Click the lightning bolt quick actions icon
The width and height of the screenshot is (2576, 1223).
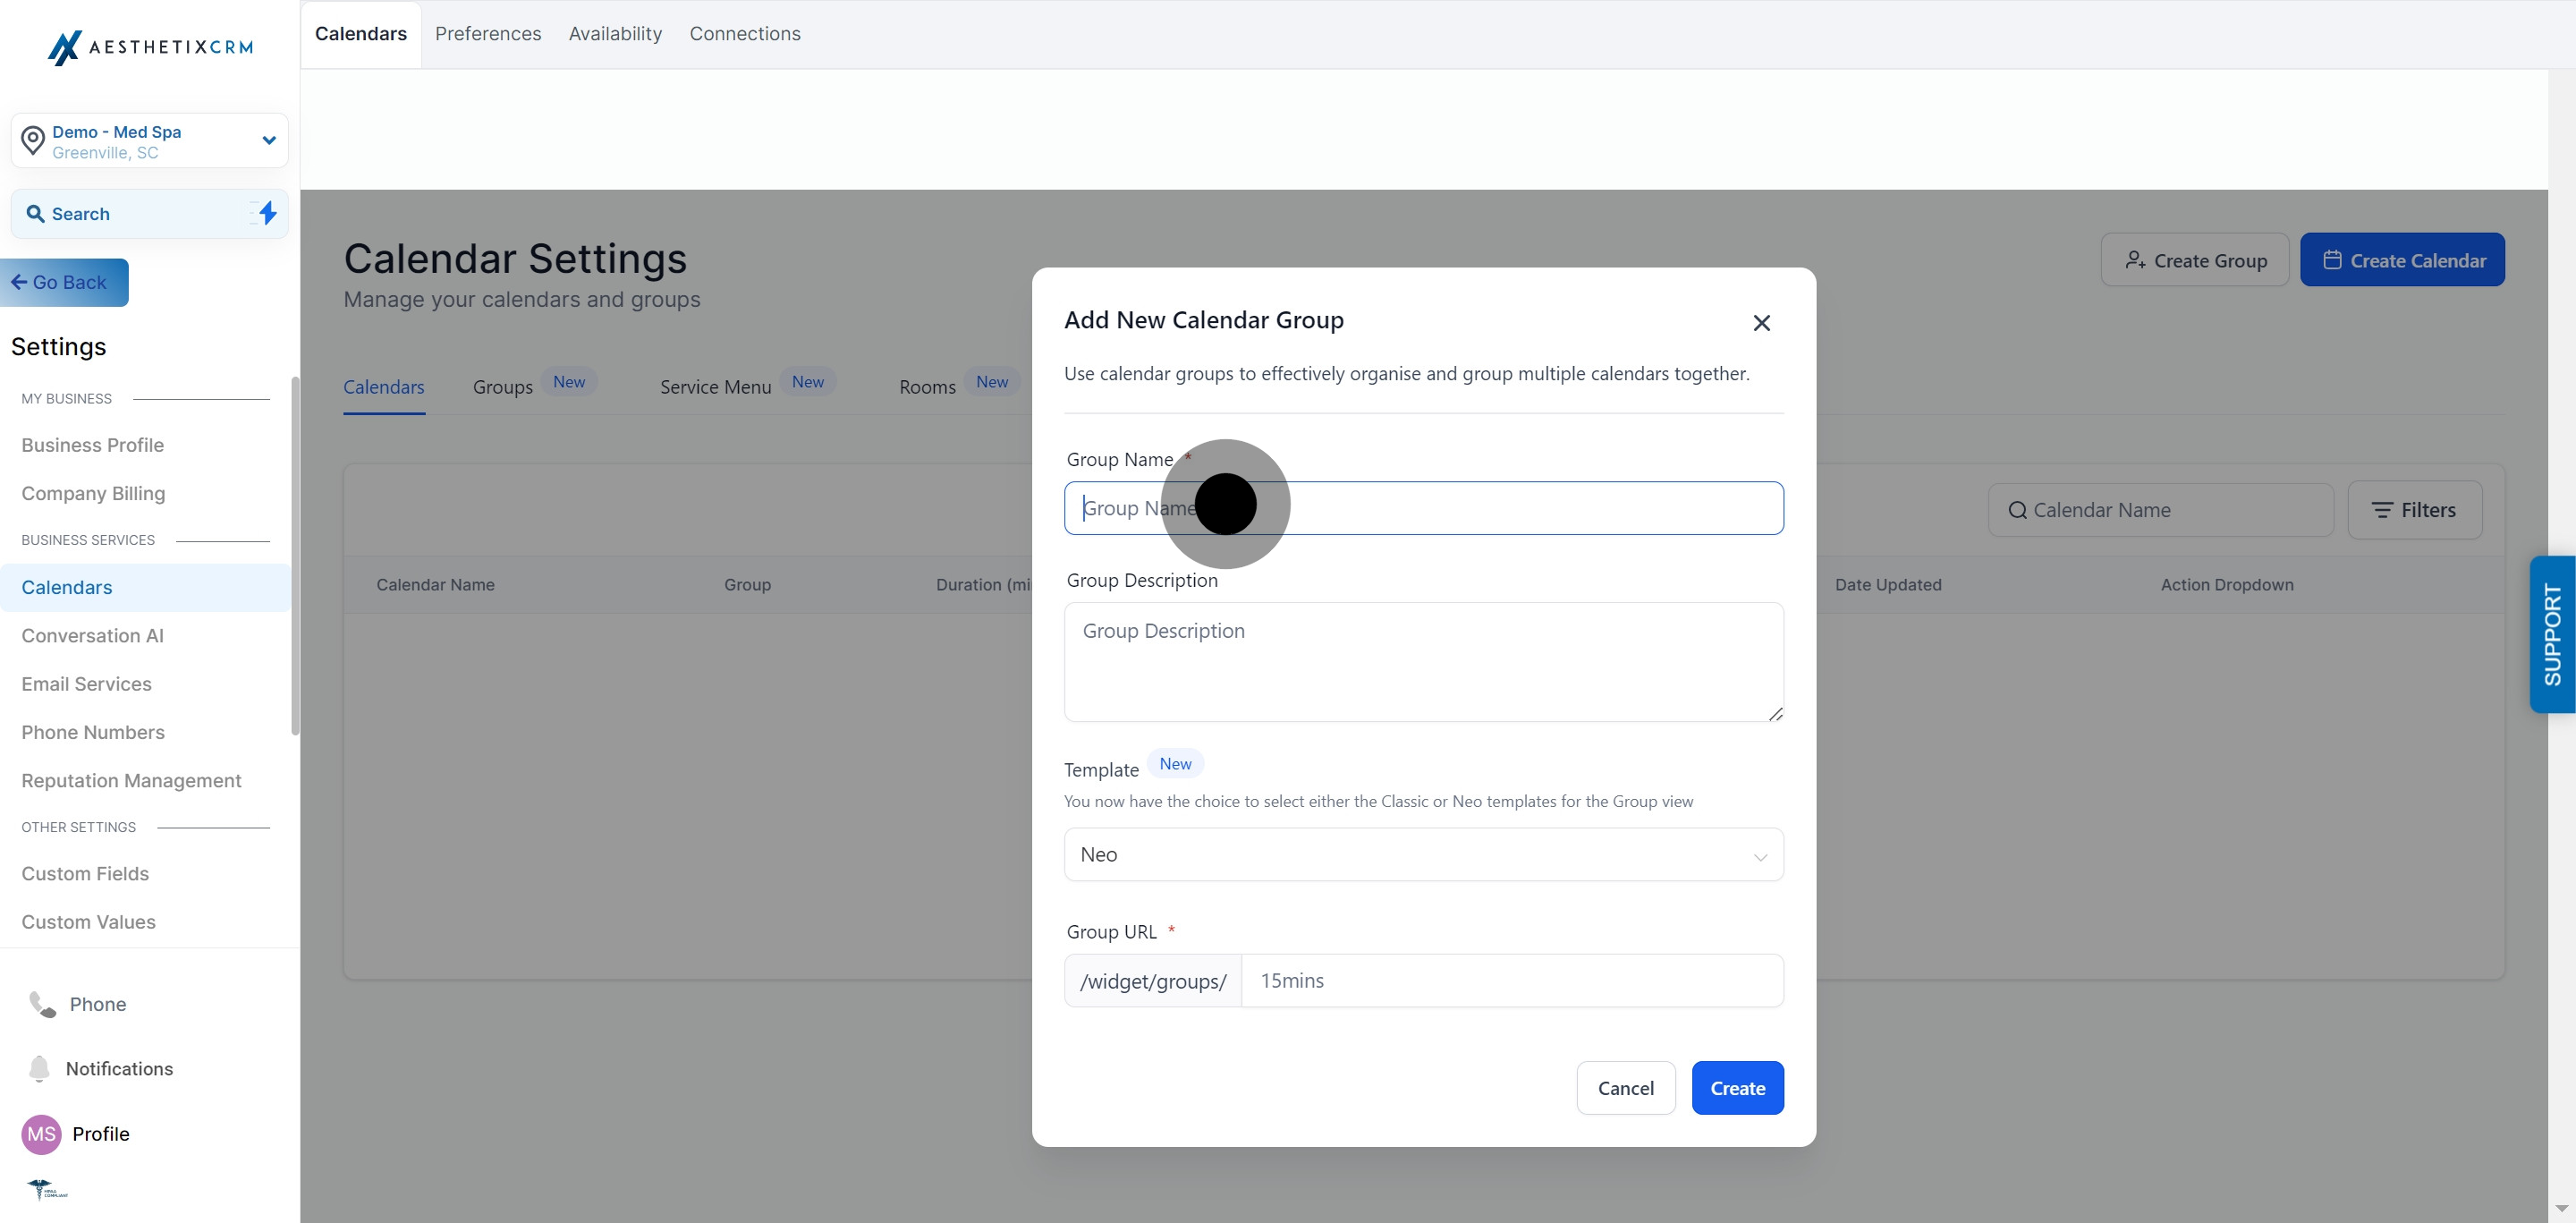pos(267,213)
